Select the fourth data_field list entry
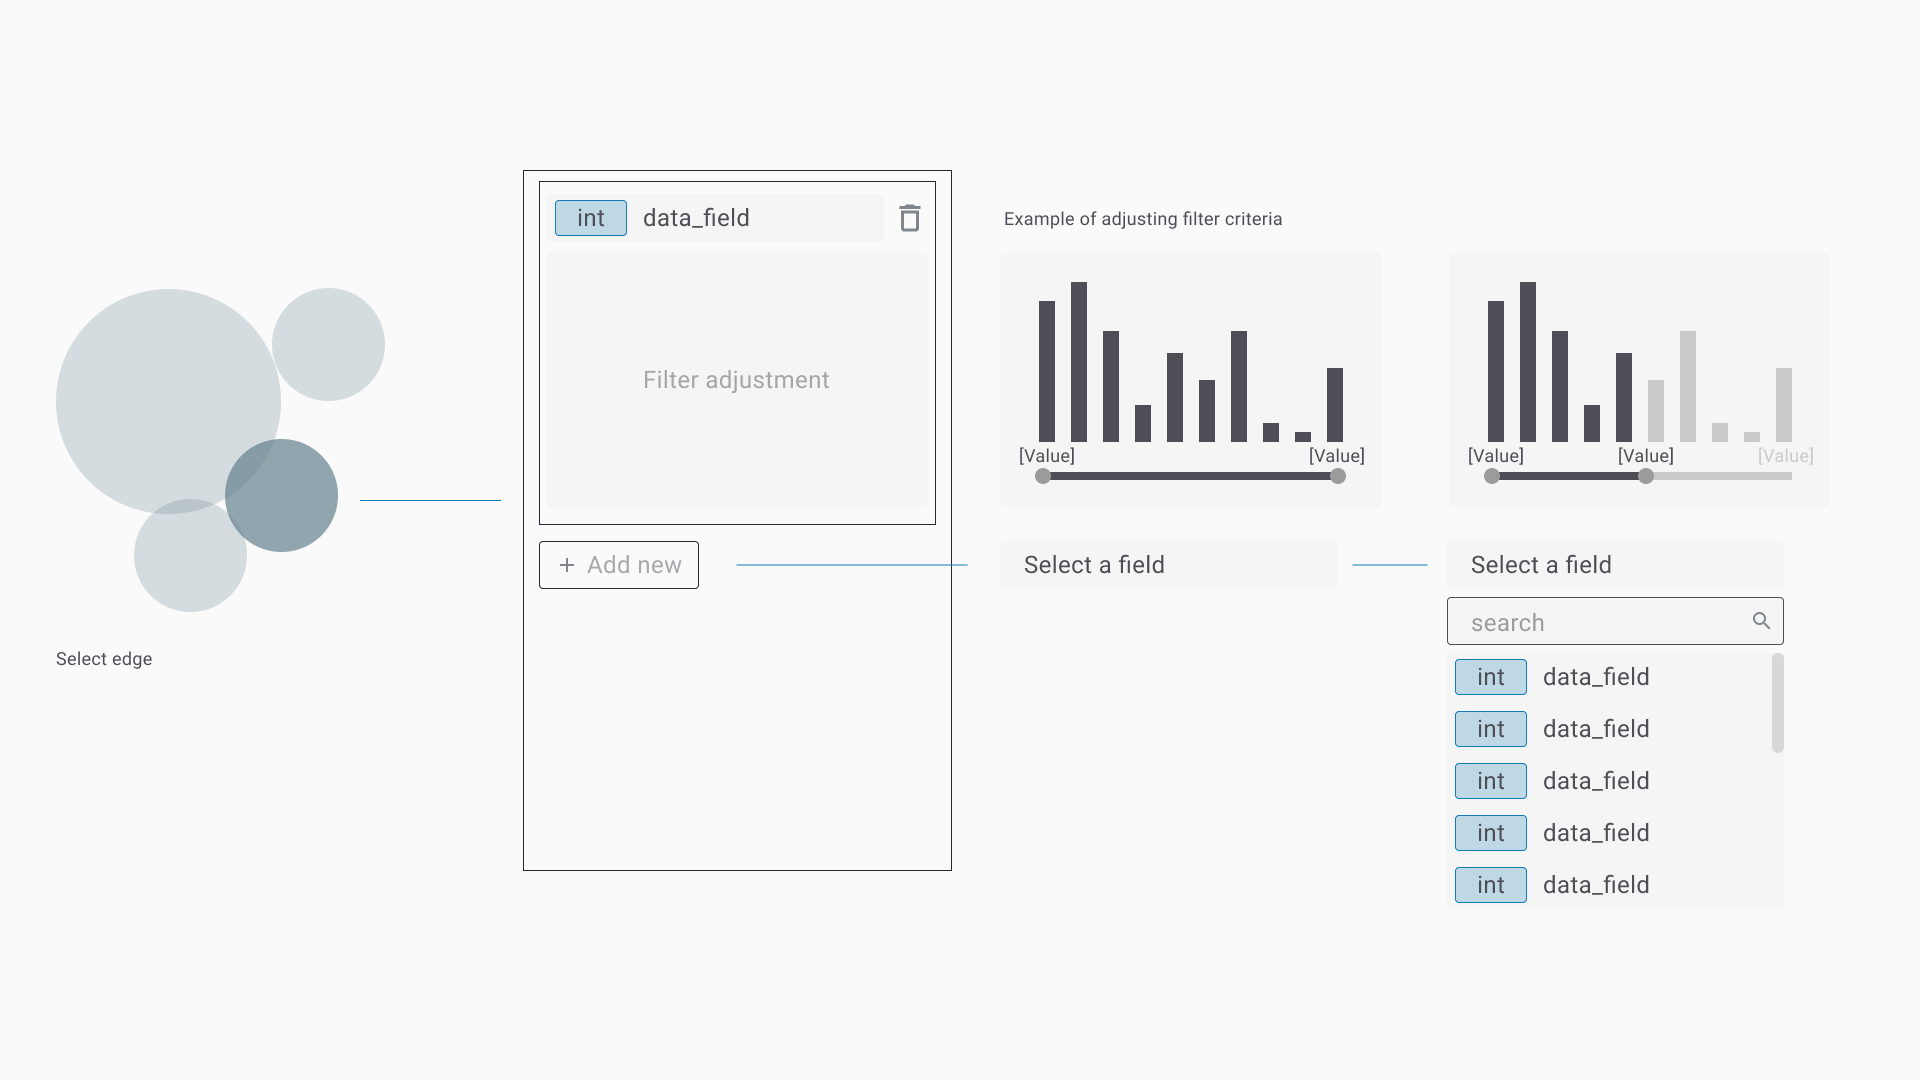The image size is (1920, 1080). coord(1610,833)
